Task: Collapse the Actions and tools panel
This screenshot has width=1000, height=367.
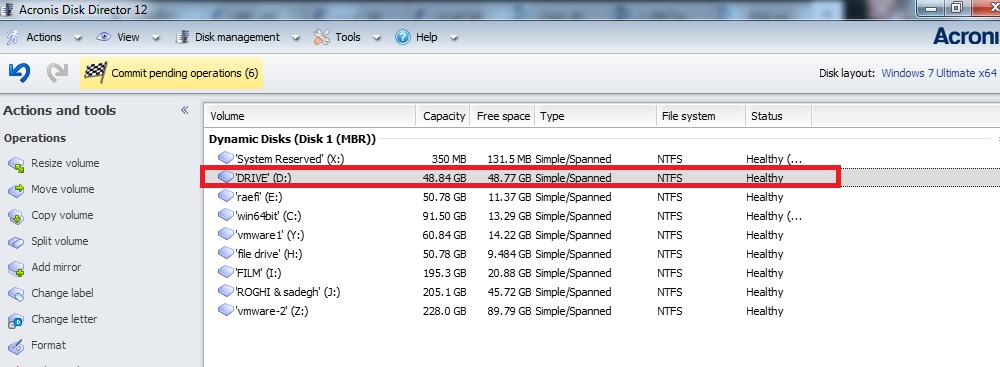Action: click(x=184, y=110)
